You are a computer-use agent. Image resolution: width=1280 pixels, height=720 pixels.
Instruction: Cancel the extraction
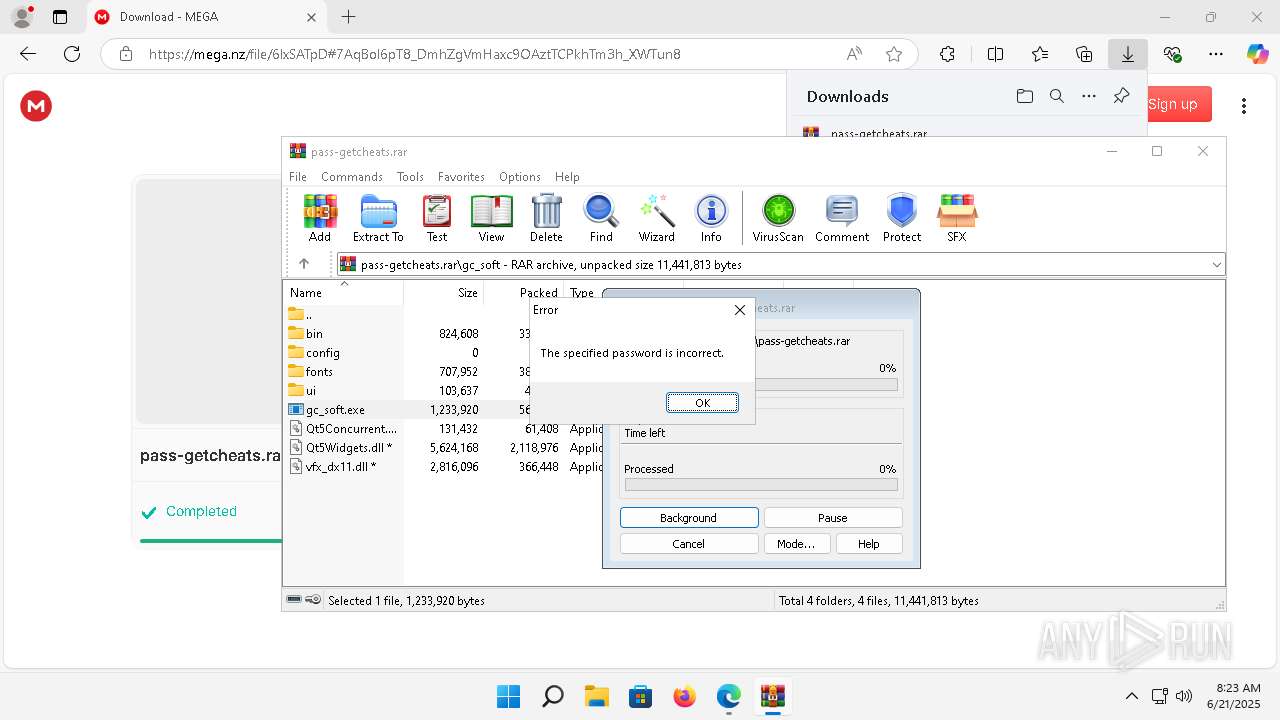point(689,544)
